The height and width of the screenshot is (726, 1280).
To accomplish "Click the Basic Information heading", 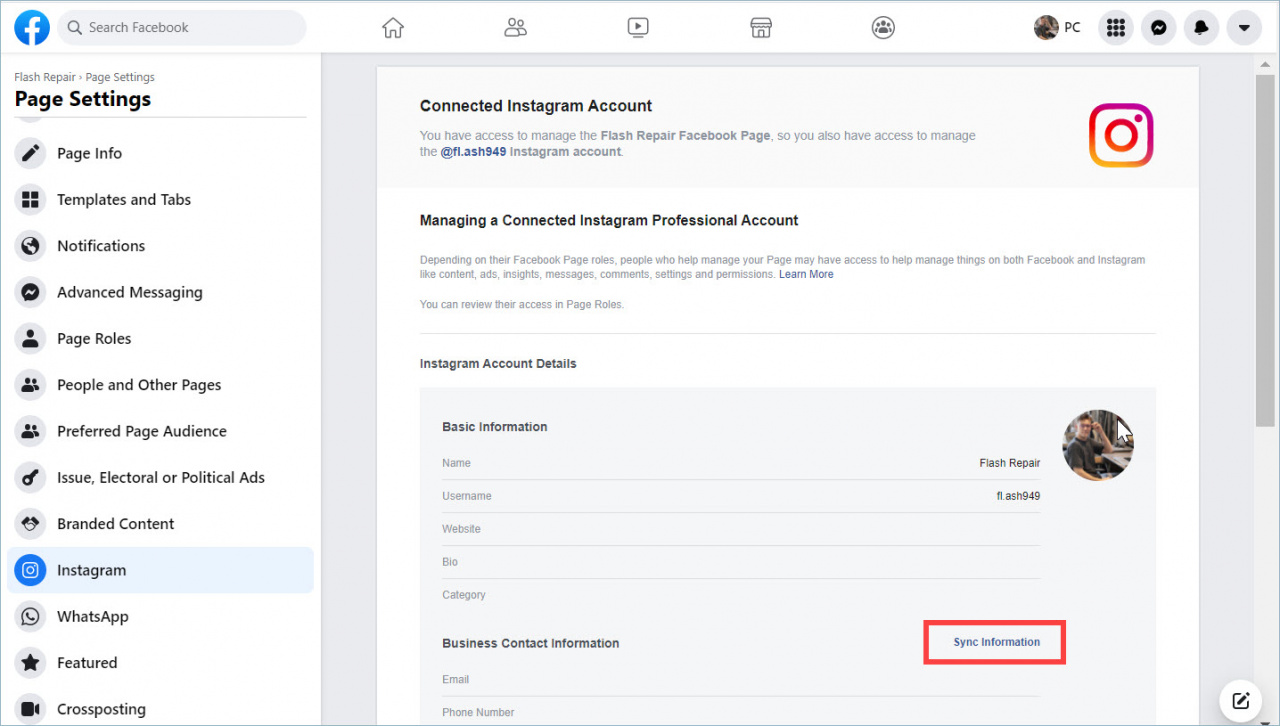I will pyautogui.click(x=495, y=427).
